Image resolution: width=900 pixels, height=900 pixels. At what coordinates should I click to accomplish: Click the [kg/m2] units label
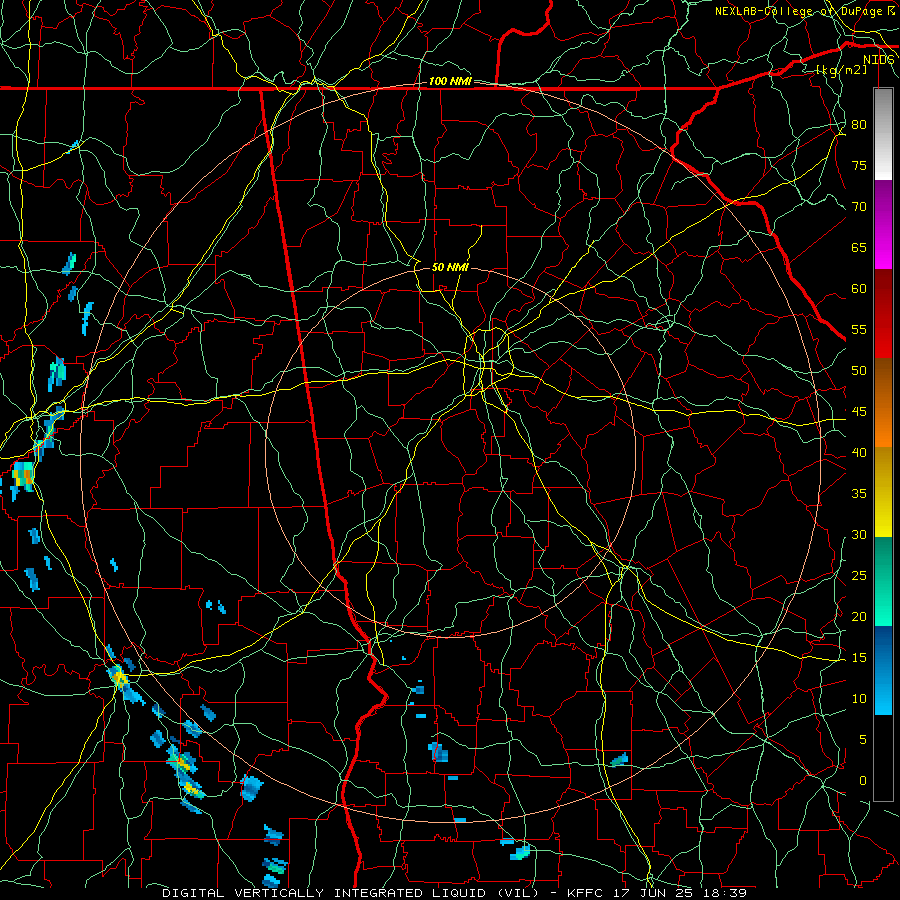click(841, 70)
